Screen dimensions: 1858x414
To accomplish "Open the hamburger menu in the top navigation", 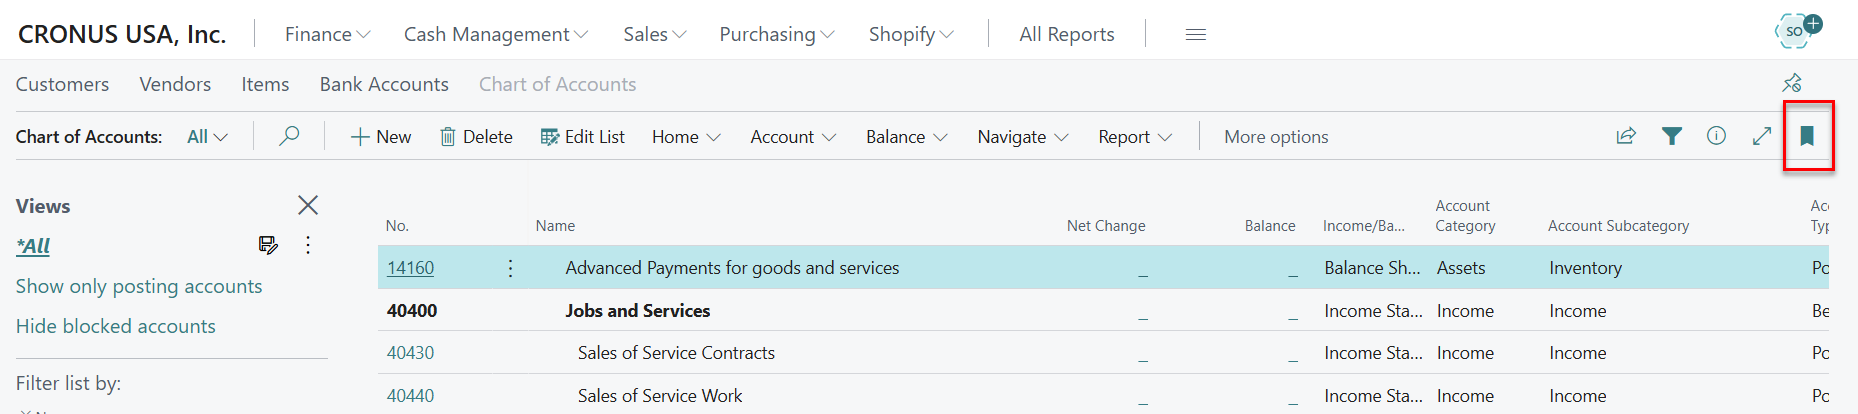I will (x=1195, y=34).
